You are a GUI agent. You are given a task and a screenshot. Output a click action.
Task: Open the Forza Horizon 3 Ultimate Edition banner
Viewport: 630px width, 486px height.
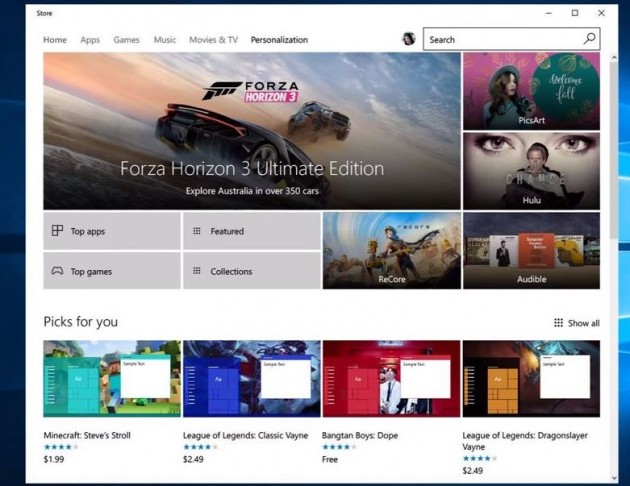click(x=252, y=131)
